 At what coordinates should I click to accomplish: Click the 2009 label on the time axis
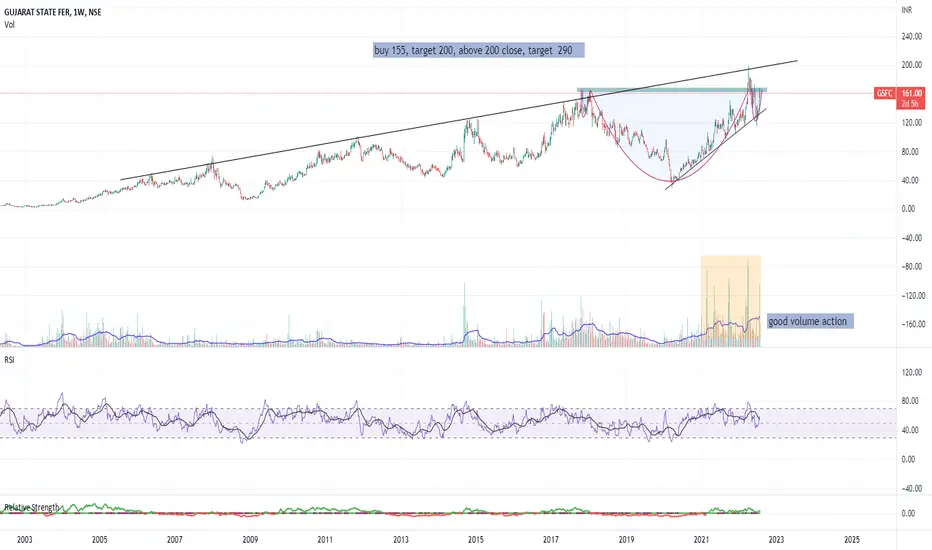[x=250, y=540]
